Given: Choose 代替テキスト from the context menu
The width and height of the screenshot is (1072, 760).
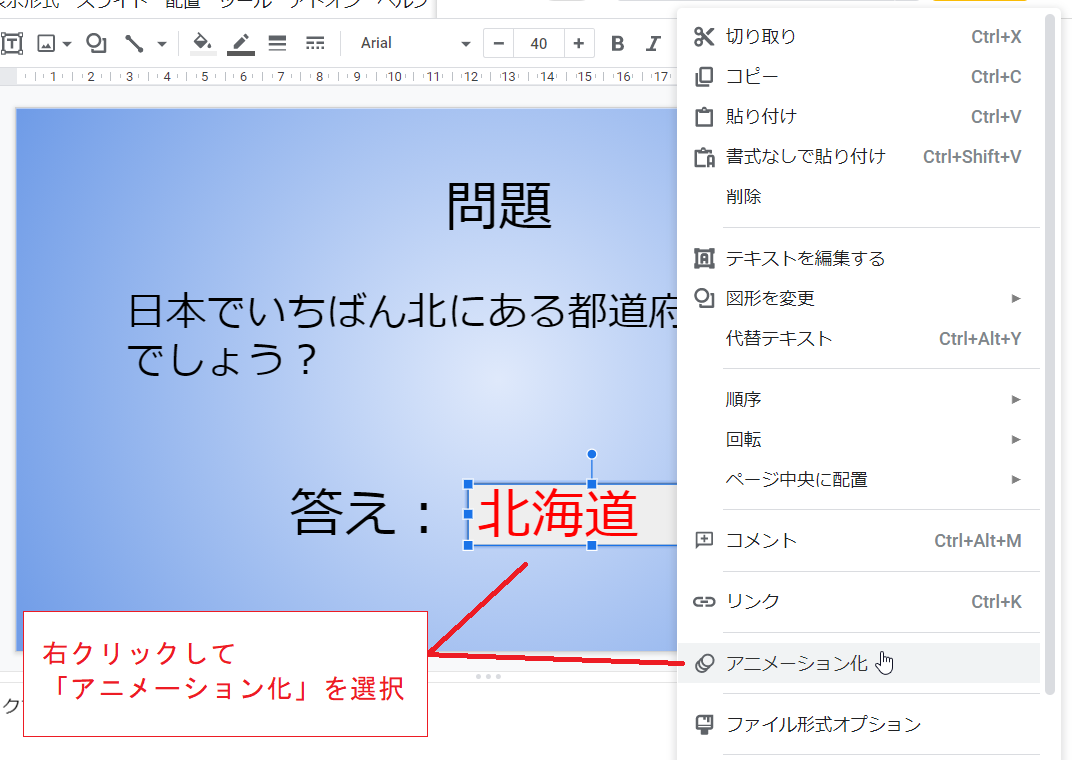Looking at the screenshot, I should [858, 339].
